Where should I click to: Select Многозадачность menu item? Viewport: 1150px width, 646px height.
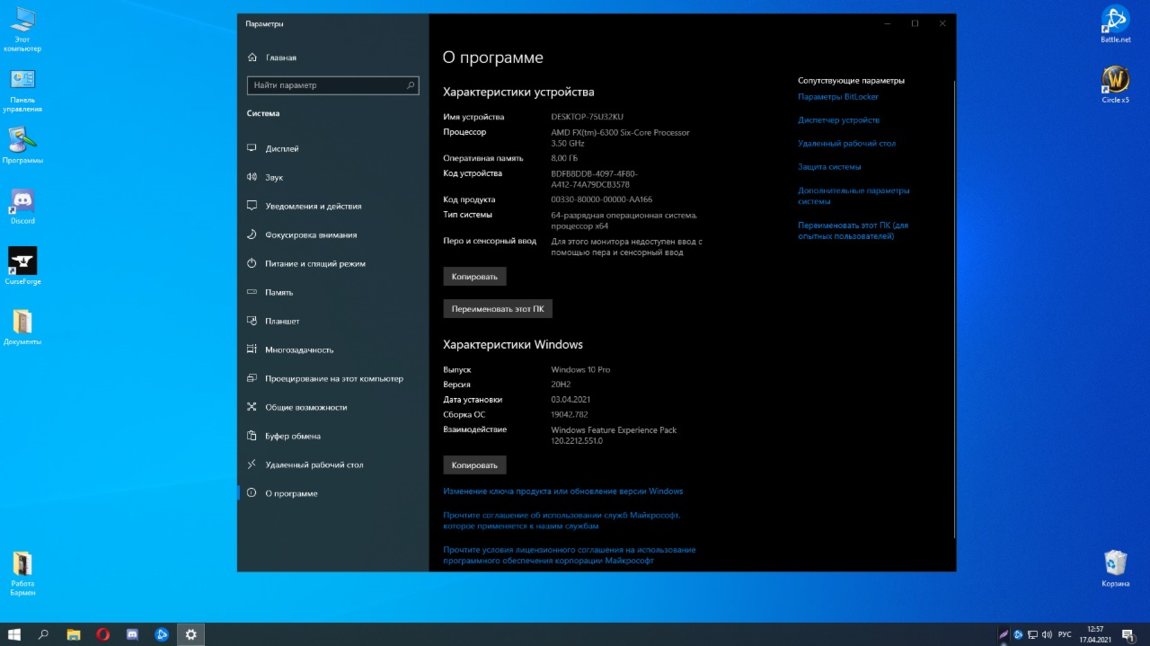click(299, 350)
